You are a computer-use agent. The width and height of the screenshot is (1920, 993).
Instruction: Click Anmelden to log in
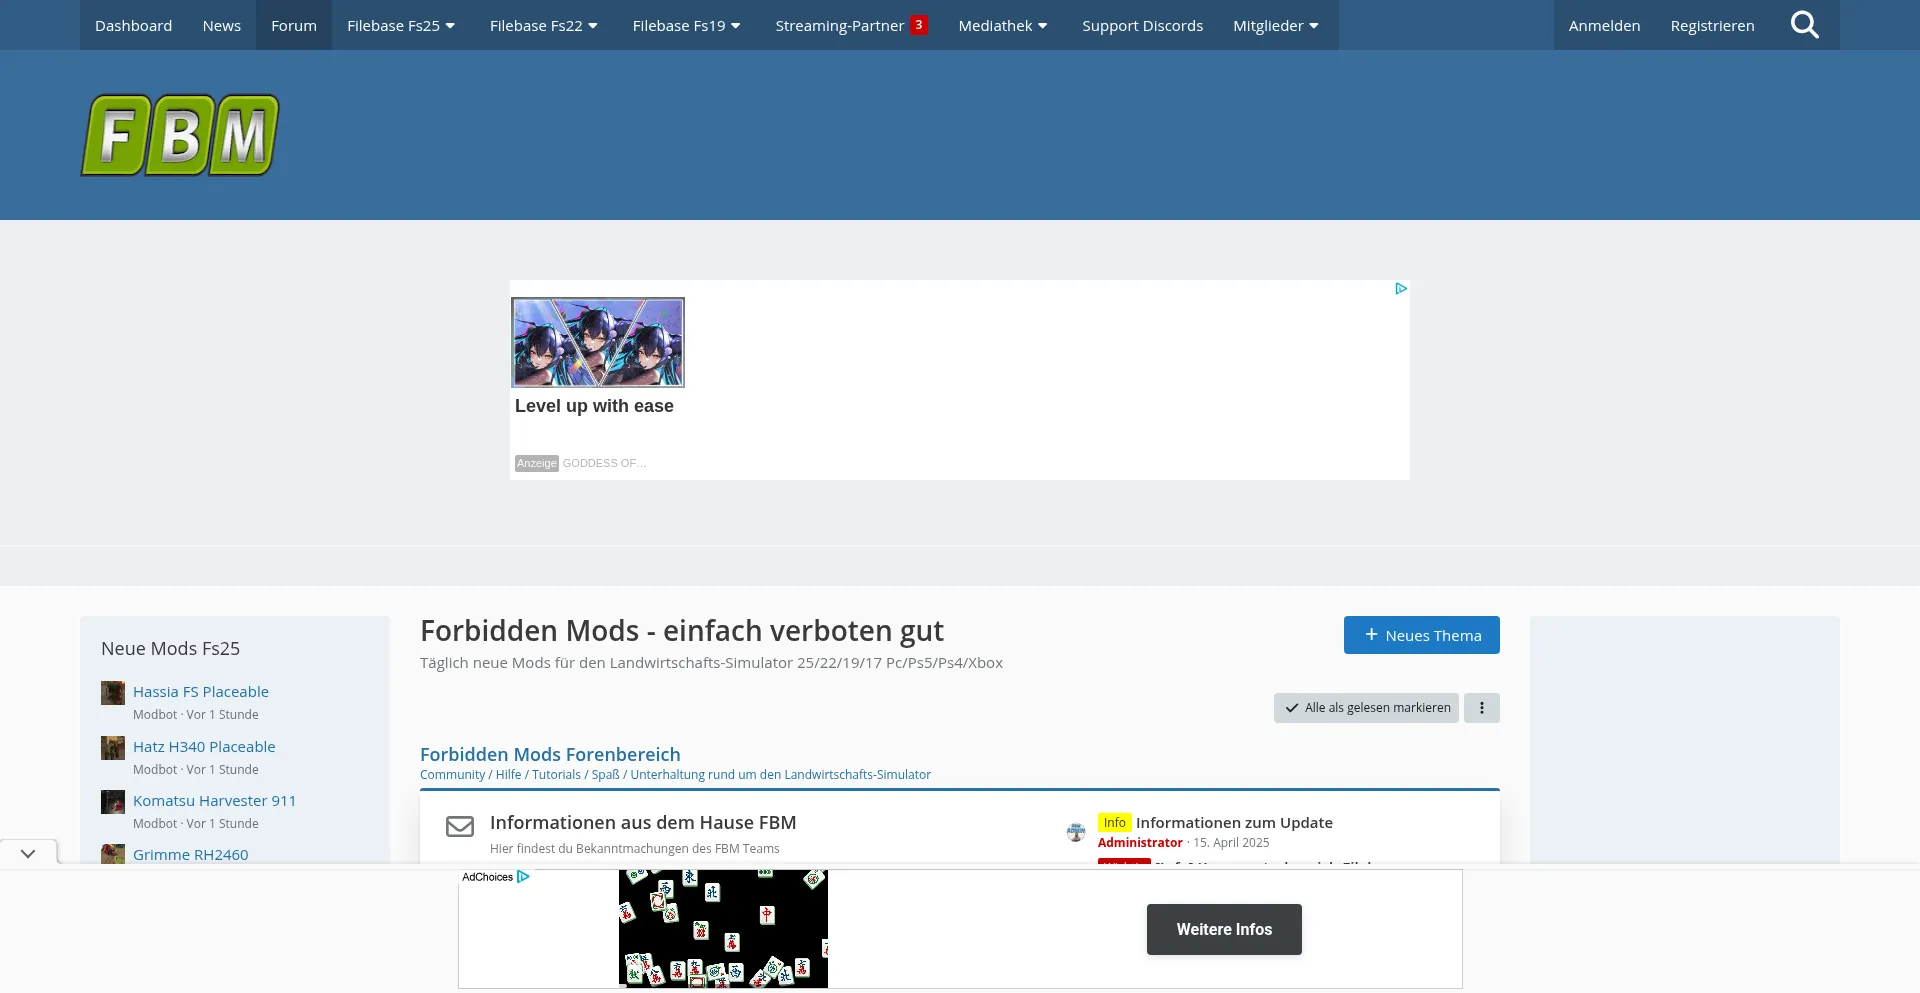1604,25
